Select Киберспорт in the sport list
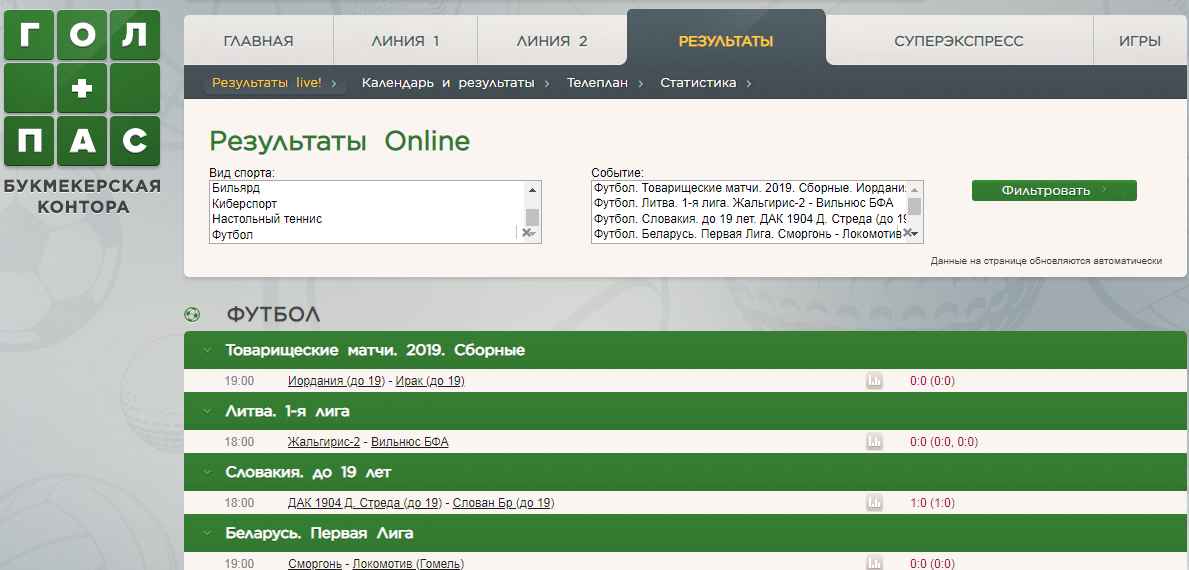This screenshot has height=570, width=1189. tap(245, 203)
